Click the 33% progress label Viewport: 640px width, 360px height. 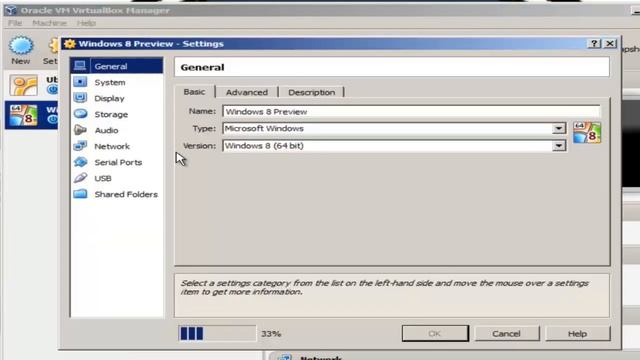(271, 333)
